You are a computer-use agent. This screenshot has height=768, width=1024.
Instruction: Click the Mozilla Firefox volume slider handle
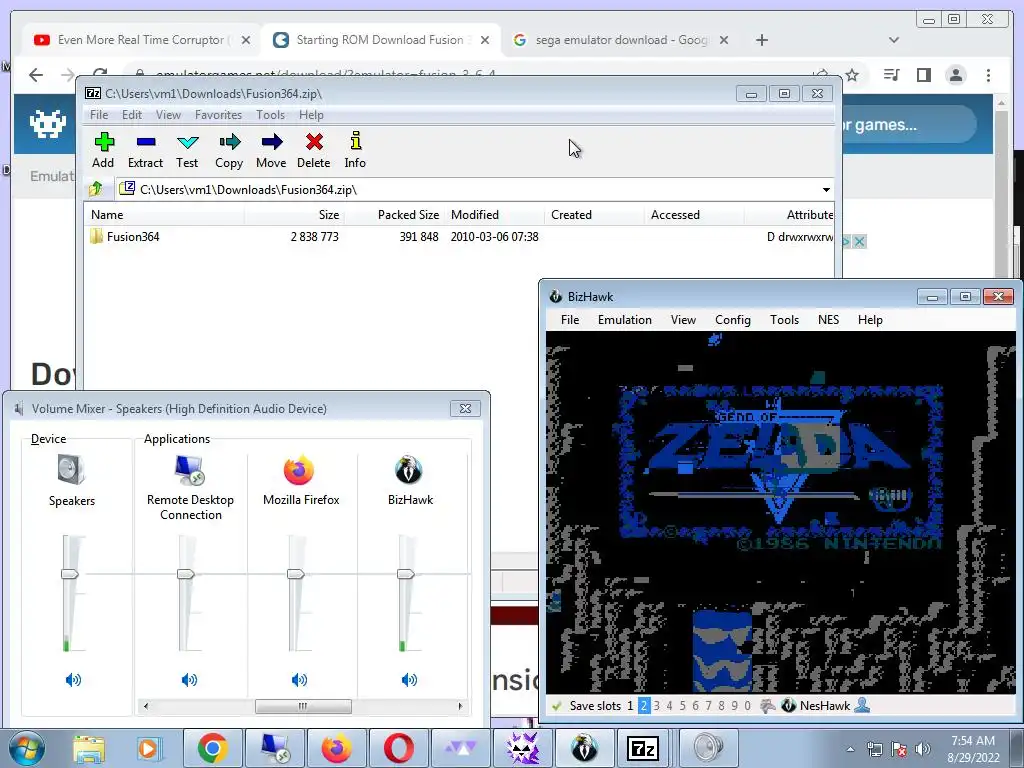click(x=296, y=574)
